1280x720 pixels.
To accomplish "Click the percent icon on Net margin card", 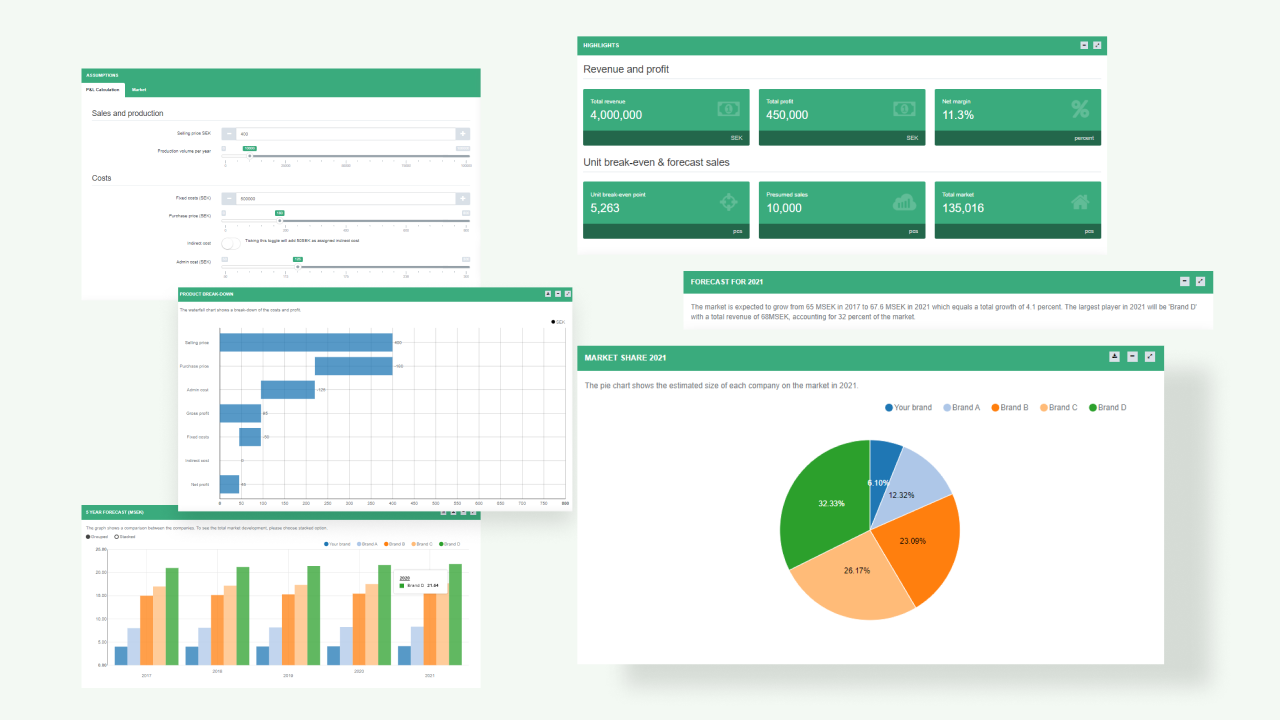I will tap(1080, 109).
